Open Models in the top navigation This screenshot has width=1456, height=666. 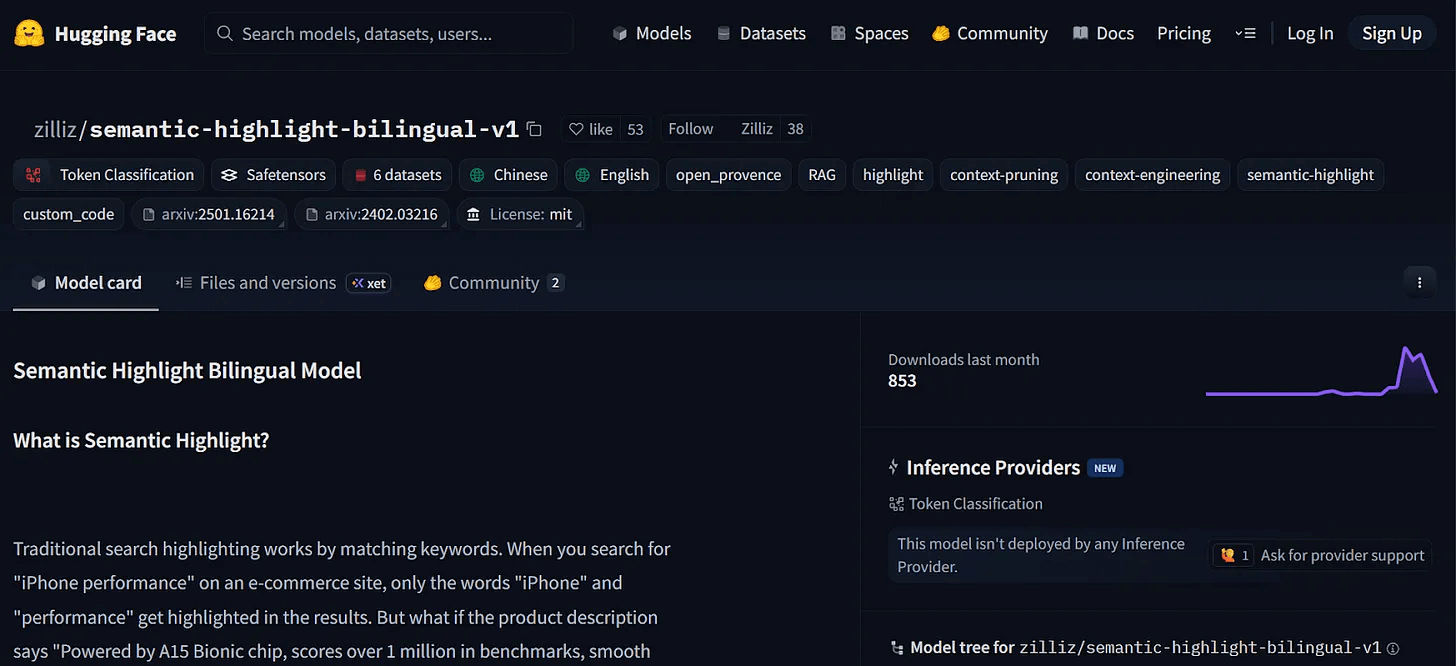652,33
